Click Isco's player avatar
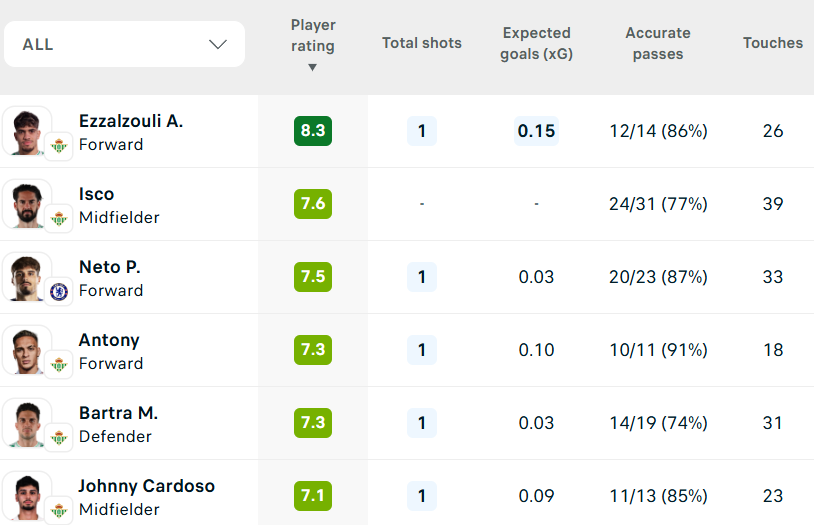The image size is (814, 525). point(23,202)
